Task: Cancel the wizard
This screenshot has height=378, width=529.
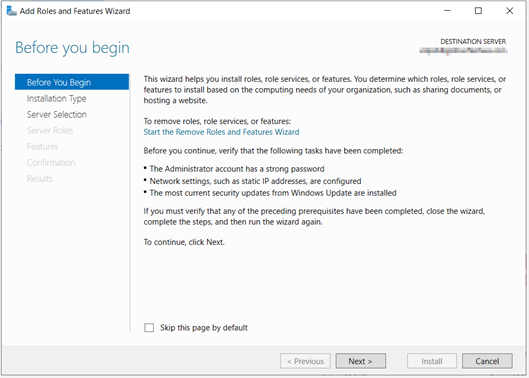Action: tap(487, 361)
